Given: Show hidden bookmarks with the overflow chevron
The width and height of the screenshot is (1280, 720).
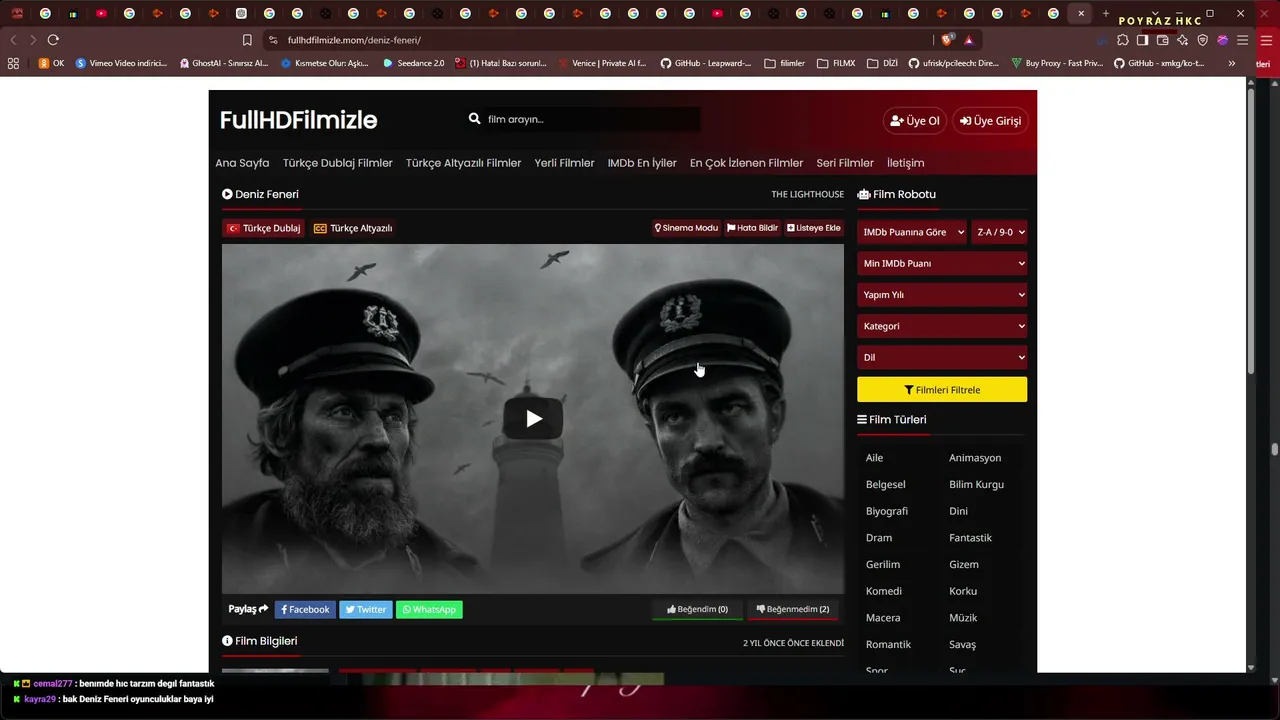Looking at the screenshot, I should (x=1231, y=63).
